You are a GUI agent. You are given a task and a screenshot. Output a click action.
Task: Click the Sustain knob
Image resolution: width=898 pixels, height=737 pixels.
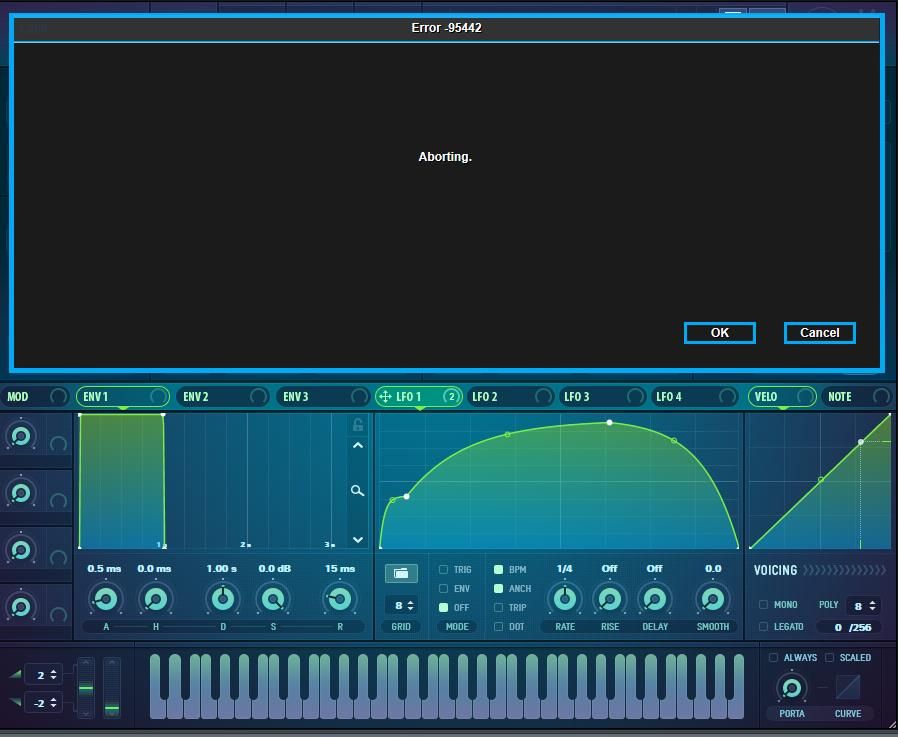273,599
